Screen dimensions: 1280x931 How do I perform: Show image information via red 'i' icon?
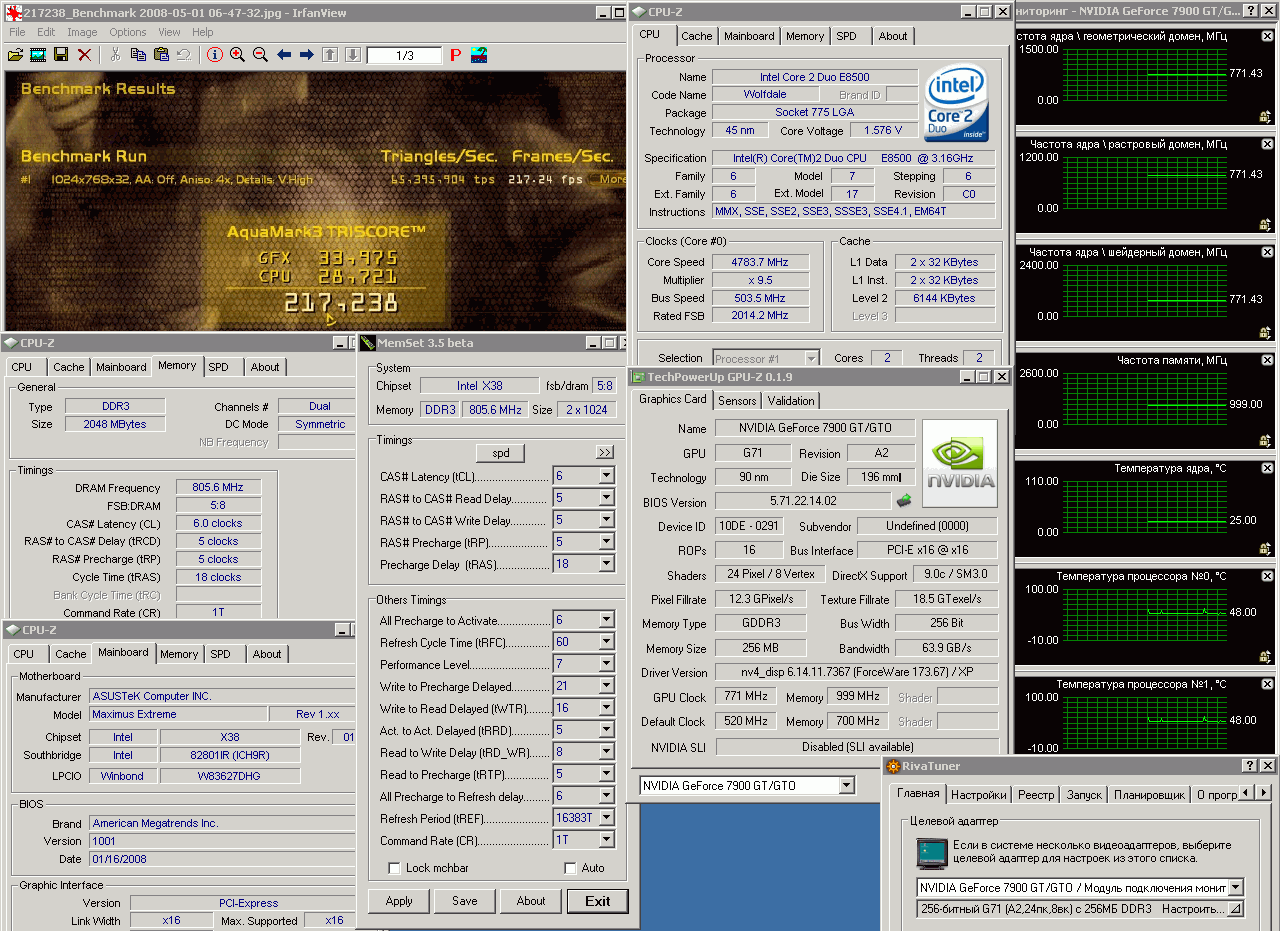(214, 55)
